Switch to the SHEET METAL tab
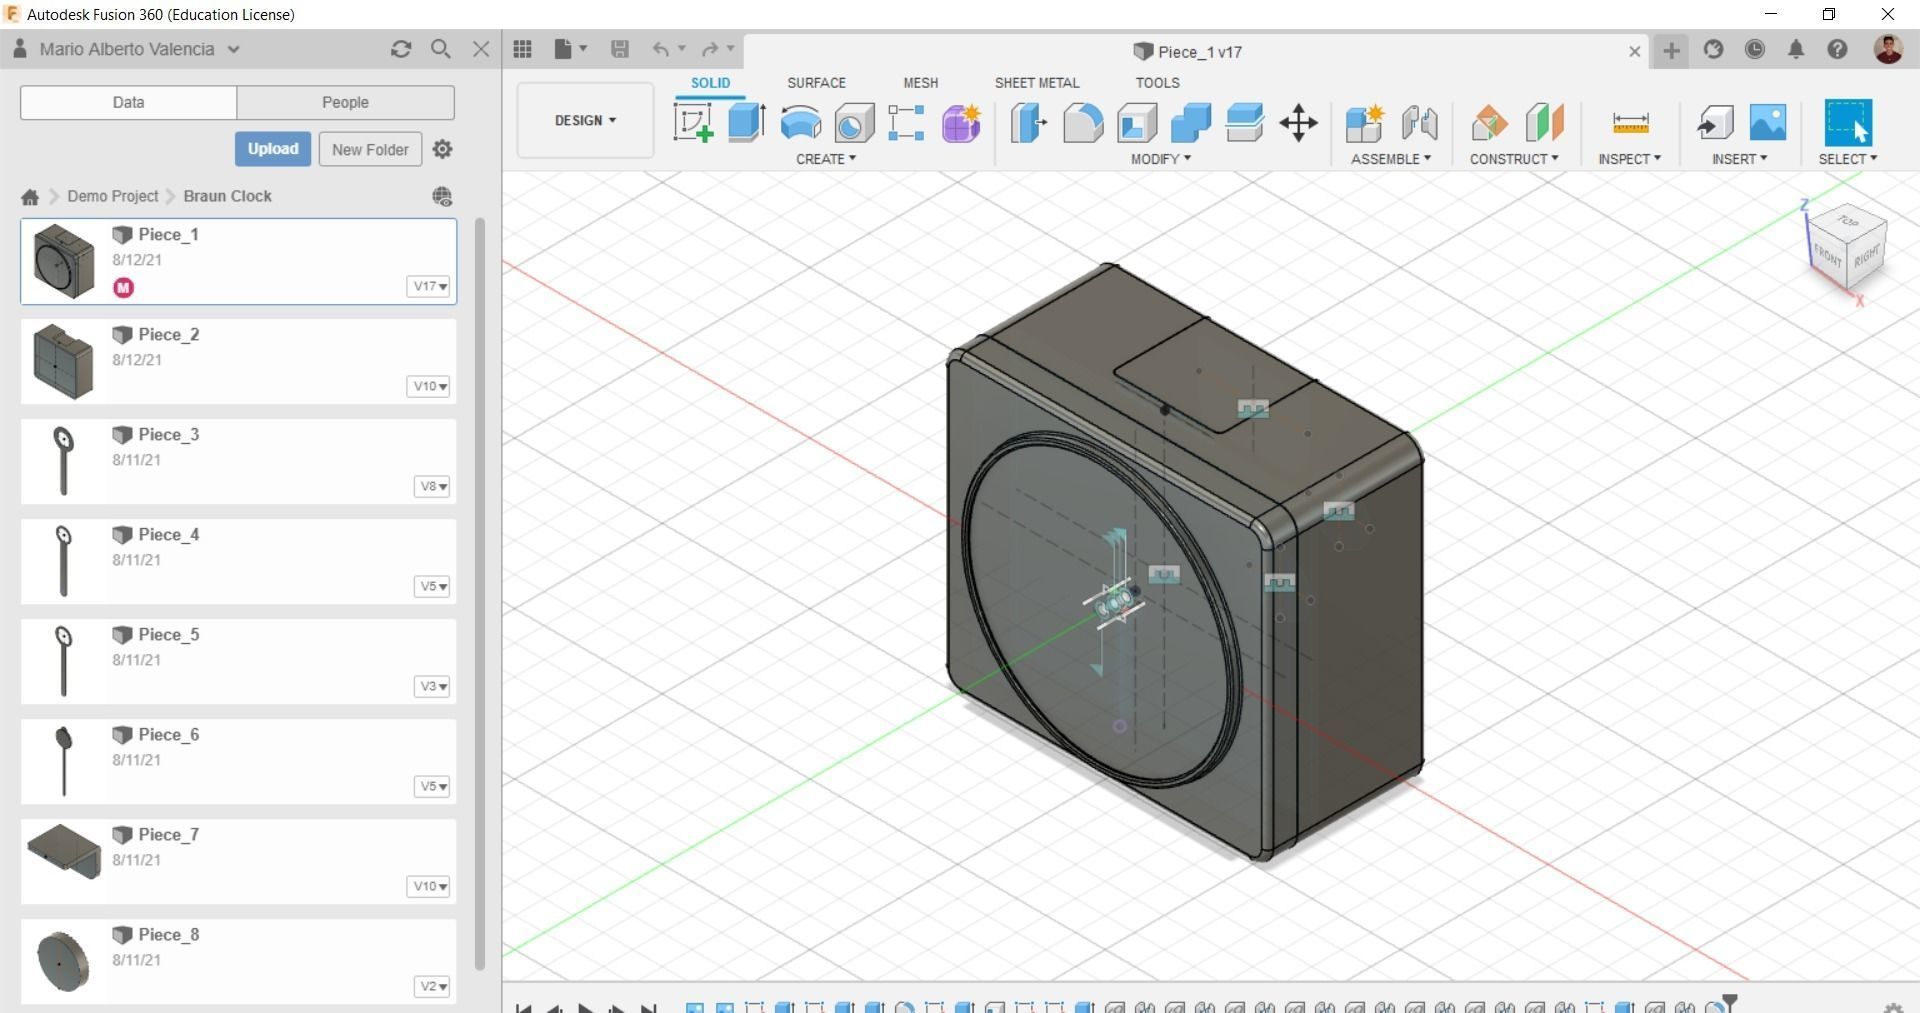 pyautogui.click(x=1037, y=83)
